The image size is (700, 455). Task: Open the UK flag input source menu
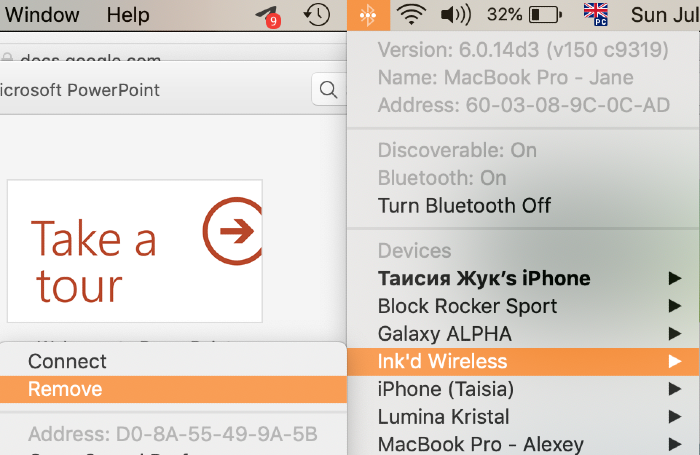click(596, 14)
